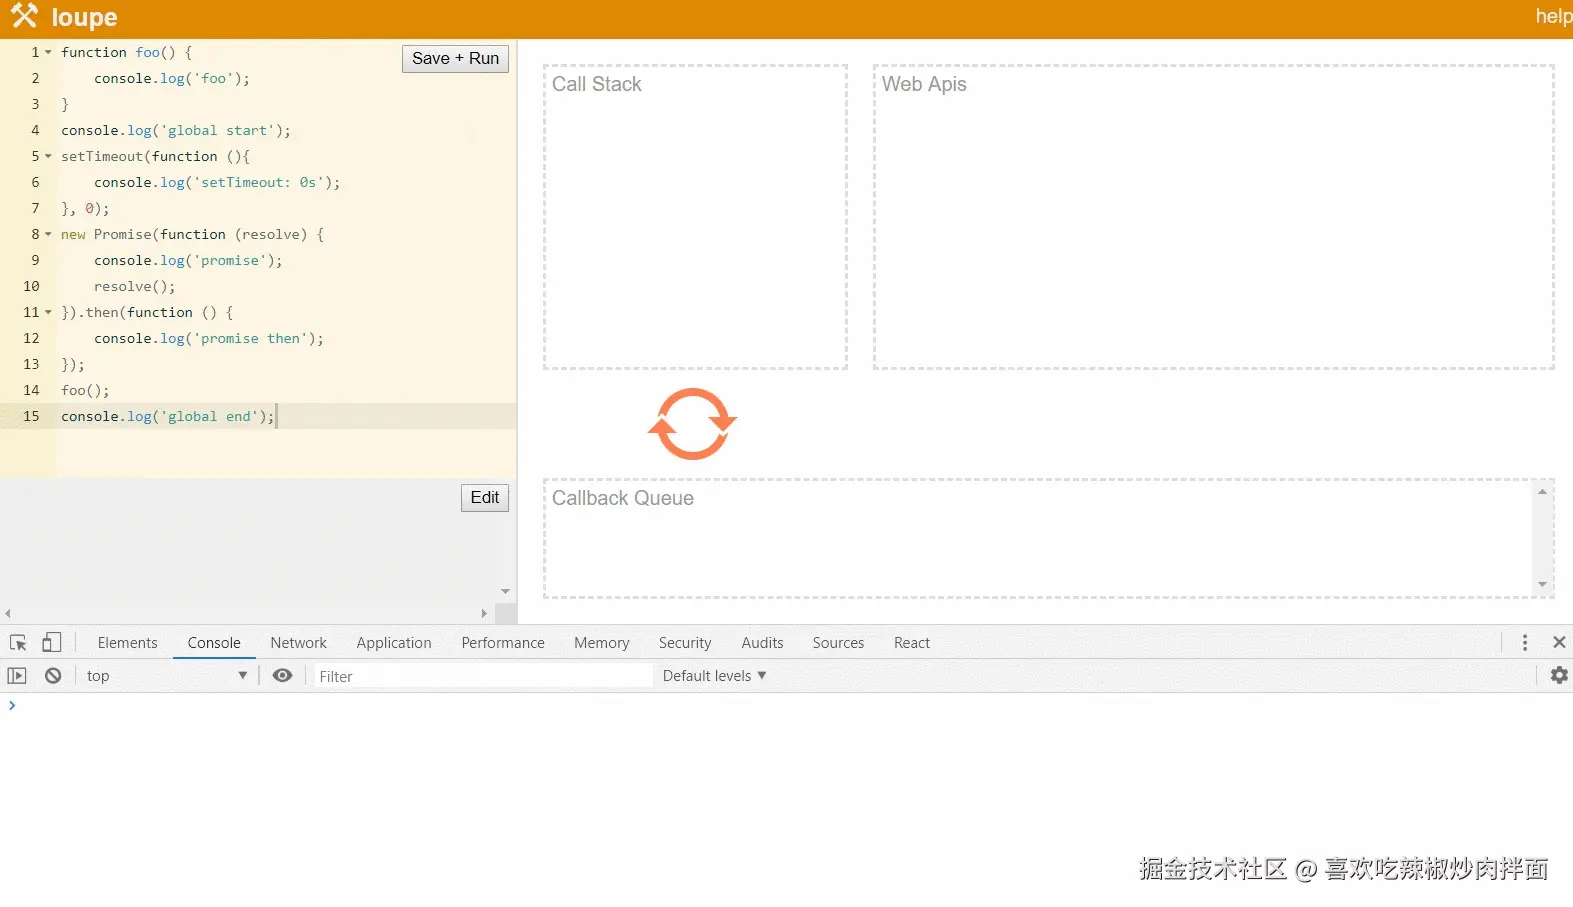Collapse the Promise fold at line 8
Viewport: 1573px width, 907px height.
coord(48,234)
